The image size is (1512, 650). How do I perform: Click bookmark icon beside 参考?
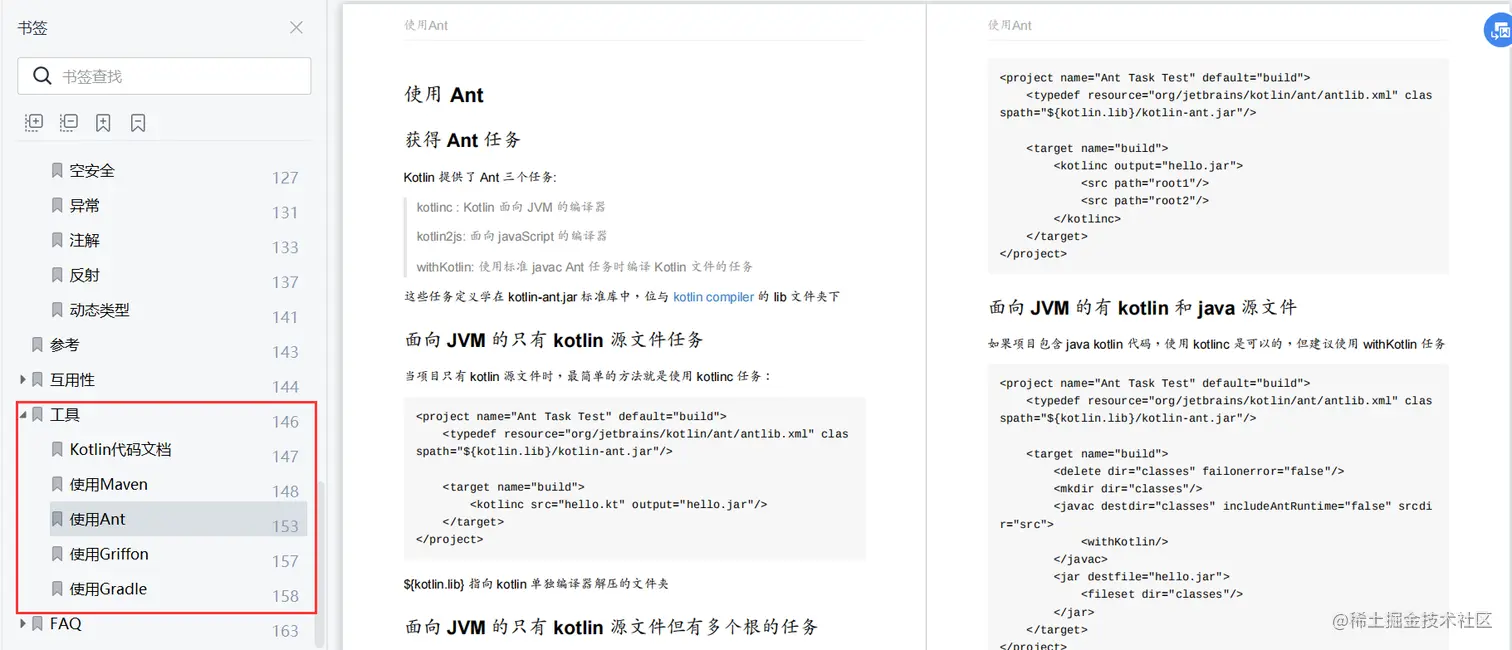[x=38, y=345]
